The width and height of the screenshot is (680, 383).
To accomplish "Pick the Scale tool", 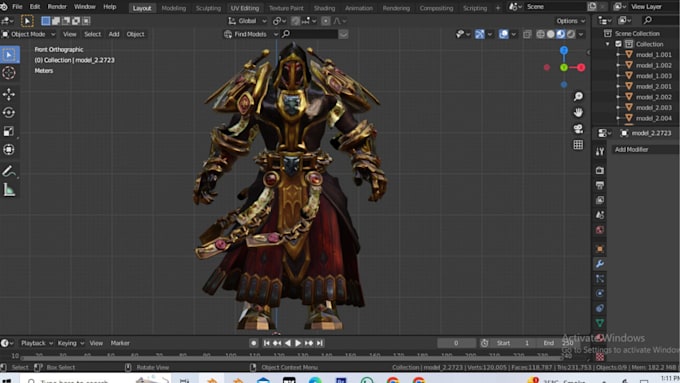I will tap(9, 131).
